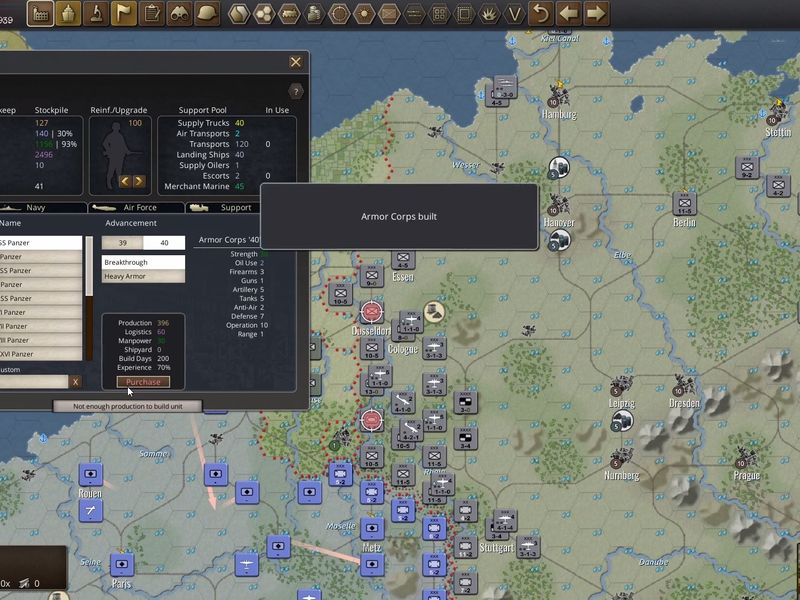The height and width of the screenshot is (600, 800).
Task: Click the Prague city marker
Action: click(746, 457)
